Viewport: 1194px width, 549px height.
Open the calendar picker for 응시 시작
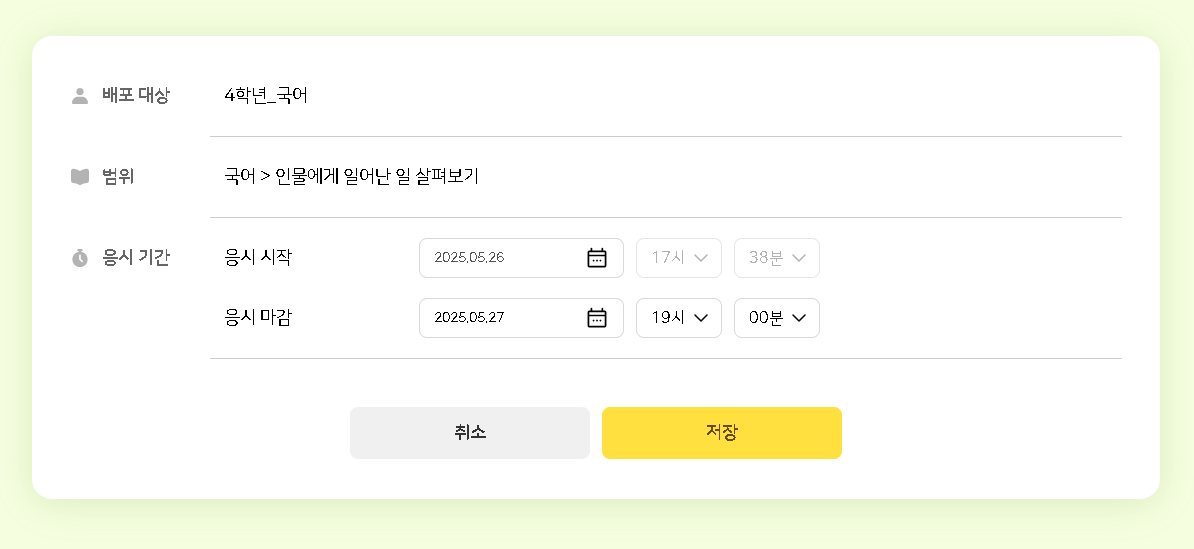(596, 258)
